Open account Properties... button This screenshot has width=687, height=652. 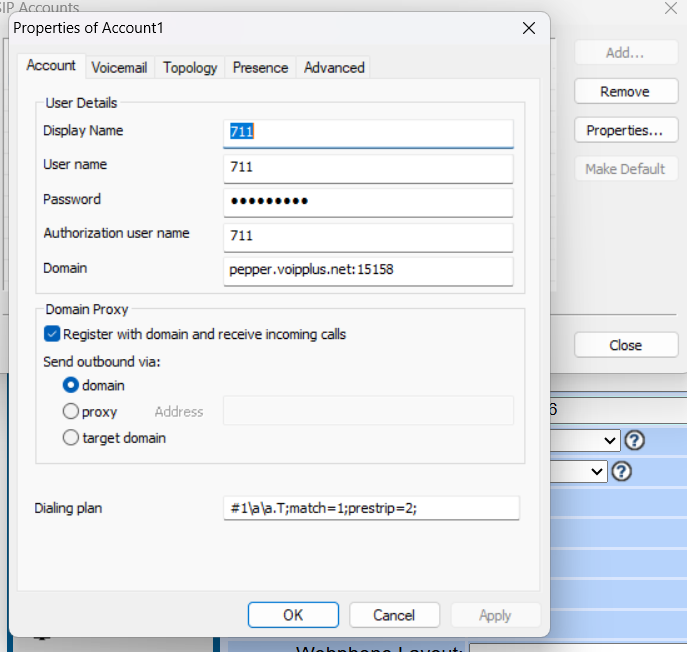(x=624, y=130)
